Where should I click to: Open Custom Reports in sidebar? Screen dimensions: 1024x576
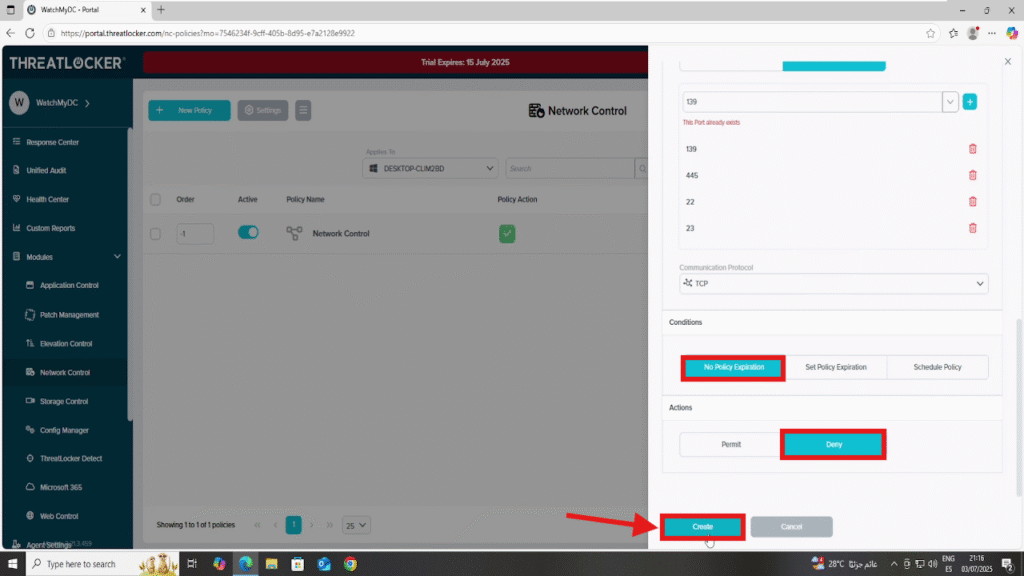50,228
